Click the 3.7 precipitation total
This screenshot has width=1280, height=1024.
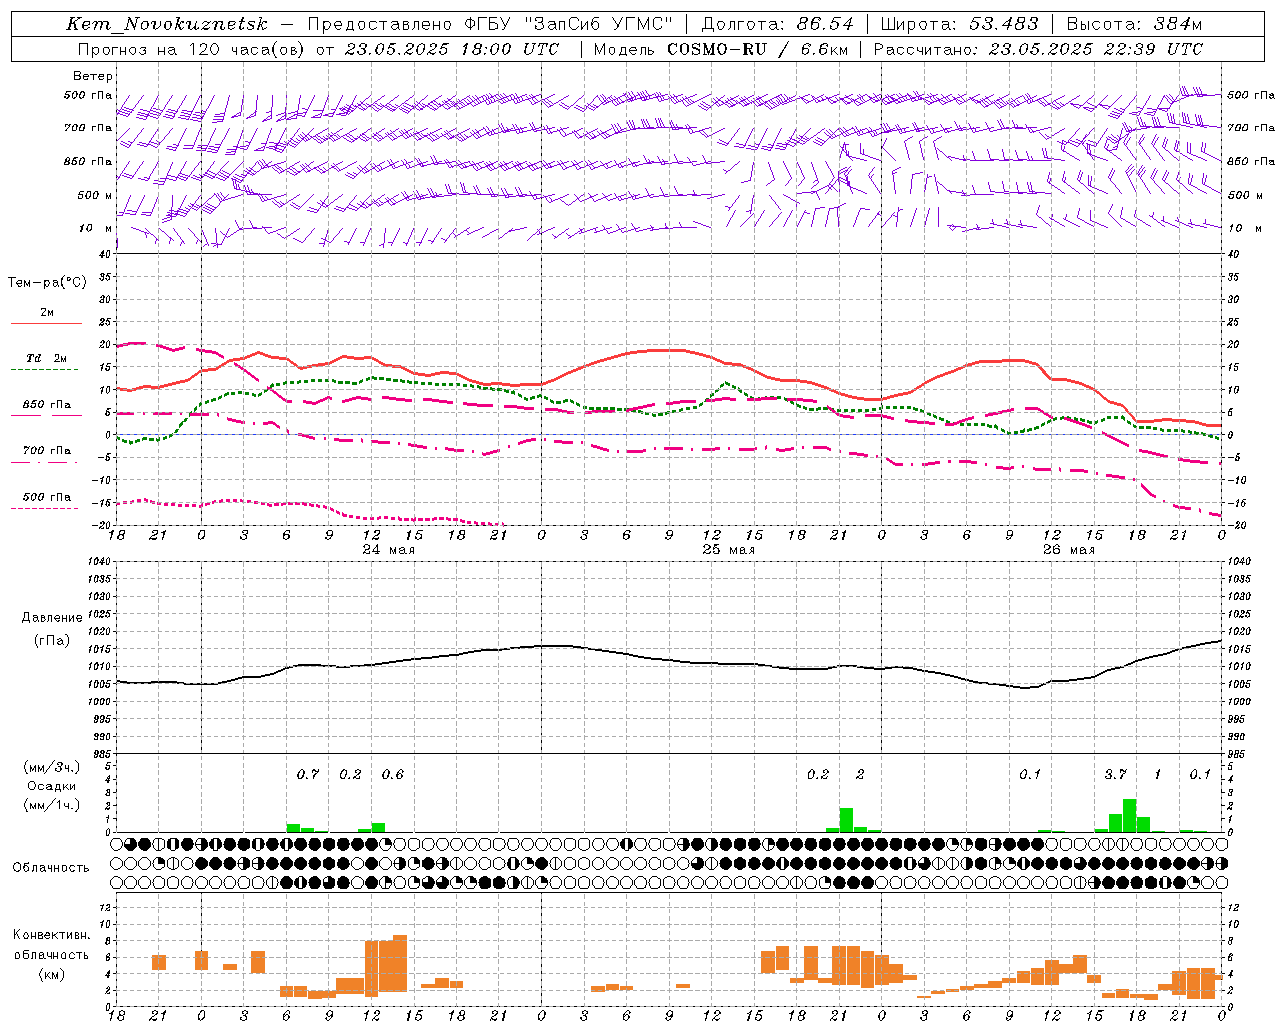coord(1115,774)
